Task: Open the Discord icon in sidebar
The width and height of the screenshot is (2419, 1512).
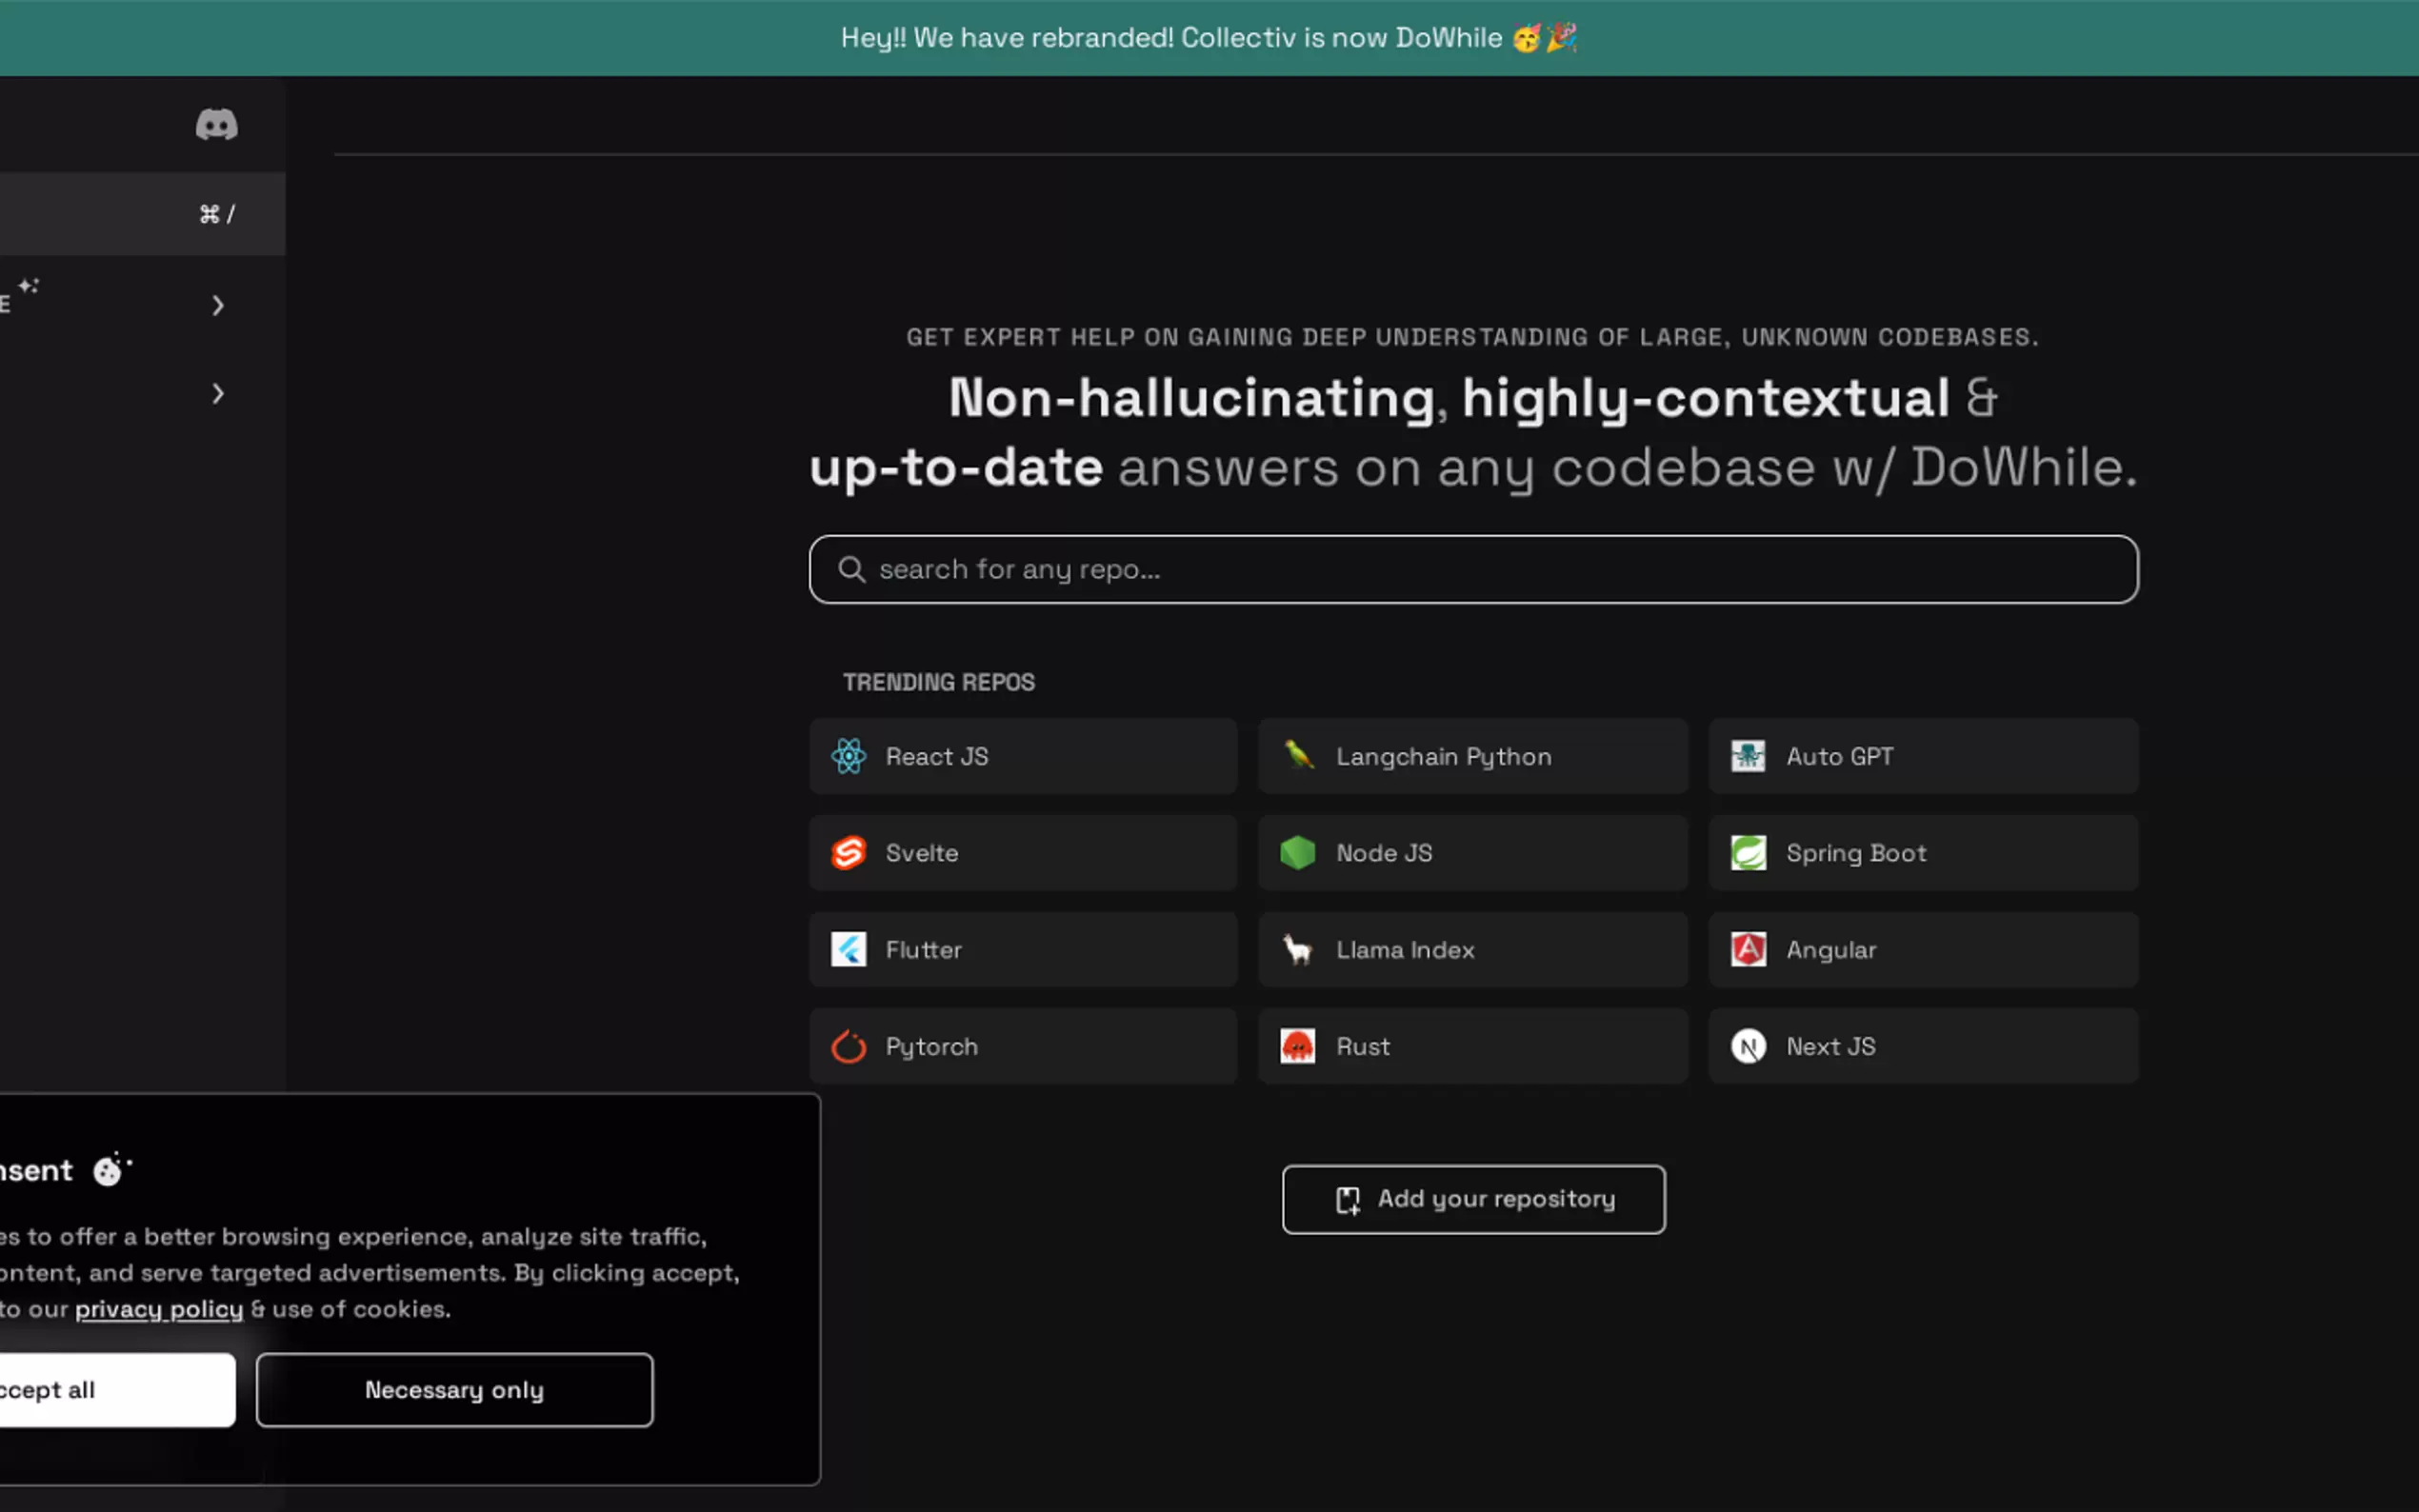Action: coord(216,125)
